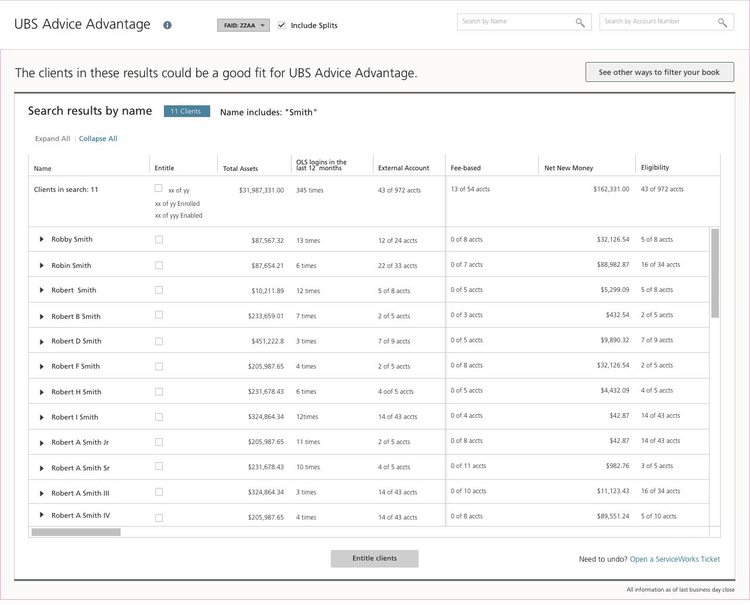The height and width of the screenshot is (605, 750).
Task: Expand the Robin Smith row
Action: [x=42, y=265]
